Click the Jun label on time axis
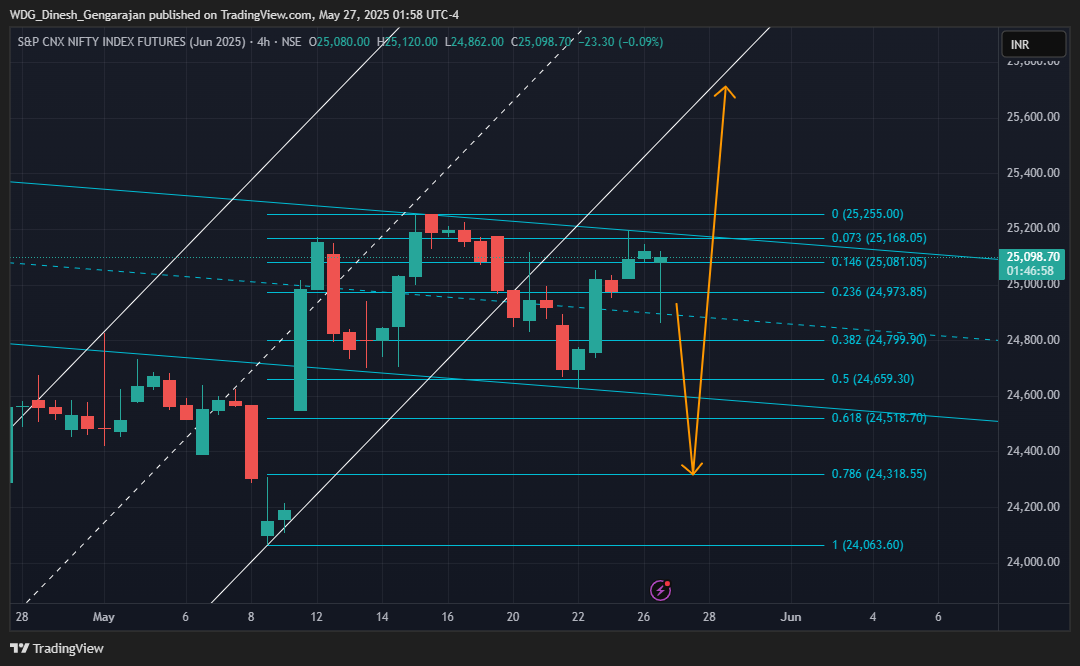Screen dimensions: 1080x666 tap(791, 617)
